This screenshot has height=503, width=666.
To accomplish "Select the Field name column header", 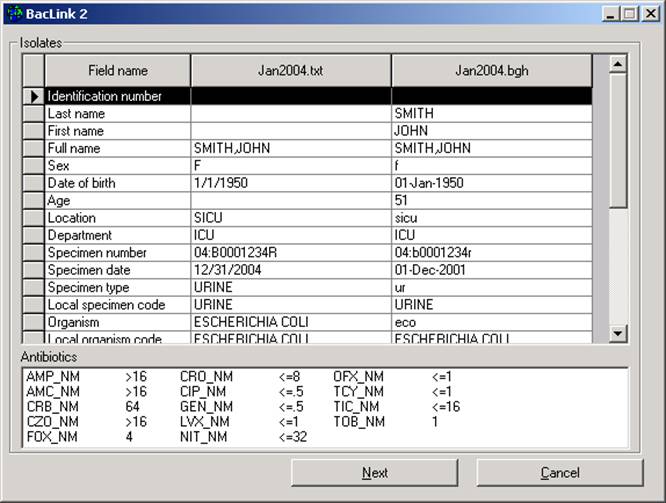I will [x=117, y=71].
